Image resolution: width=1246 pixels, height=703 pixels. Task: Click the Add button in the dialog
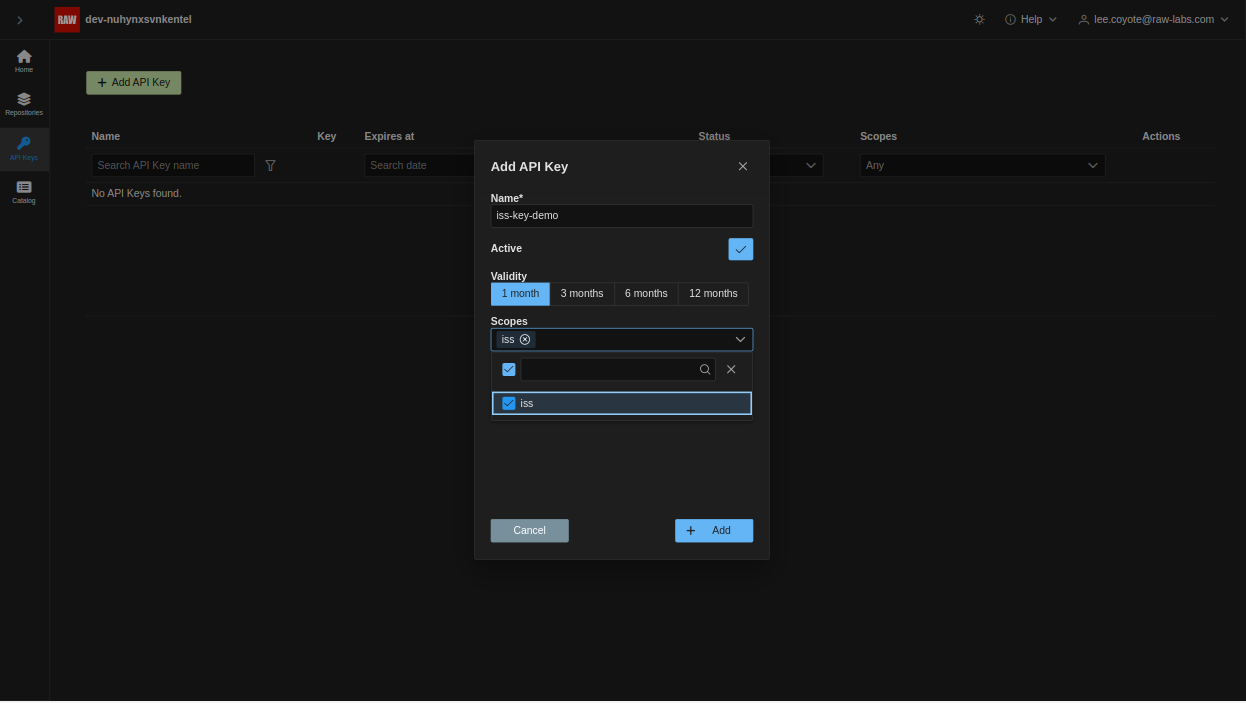click(714, 530)
